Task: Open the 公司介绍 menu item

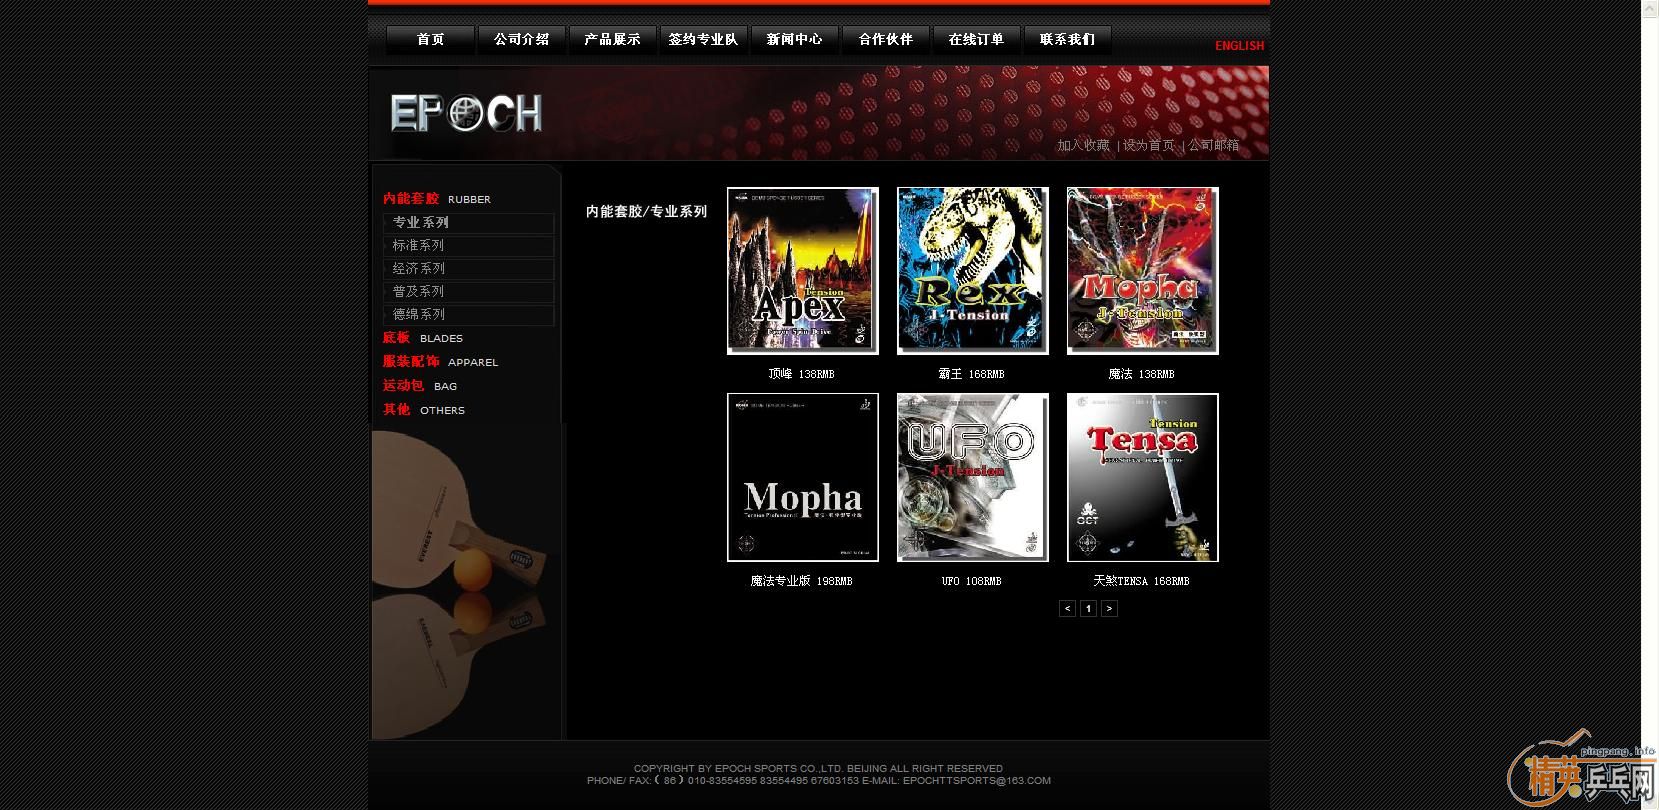Action: pos(521,40)
